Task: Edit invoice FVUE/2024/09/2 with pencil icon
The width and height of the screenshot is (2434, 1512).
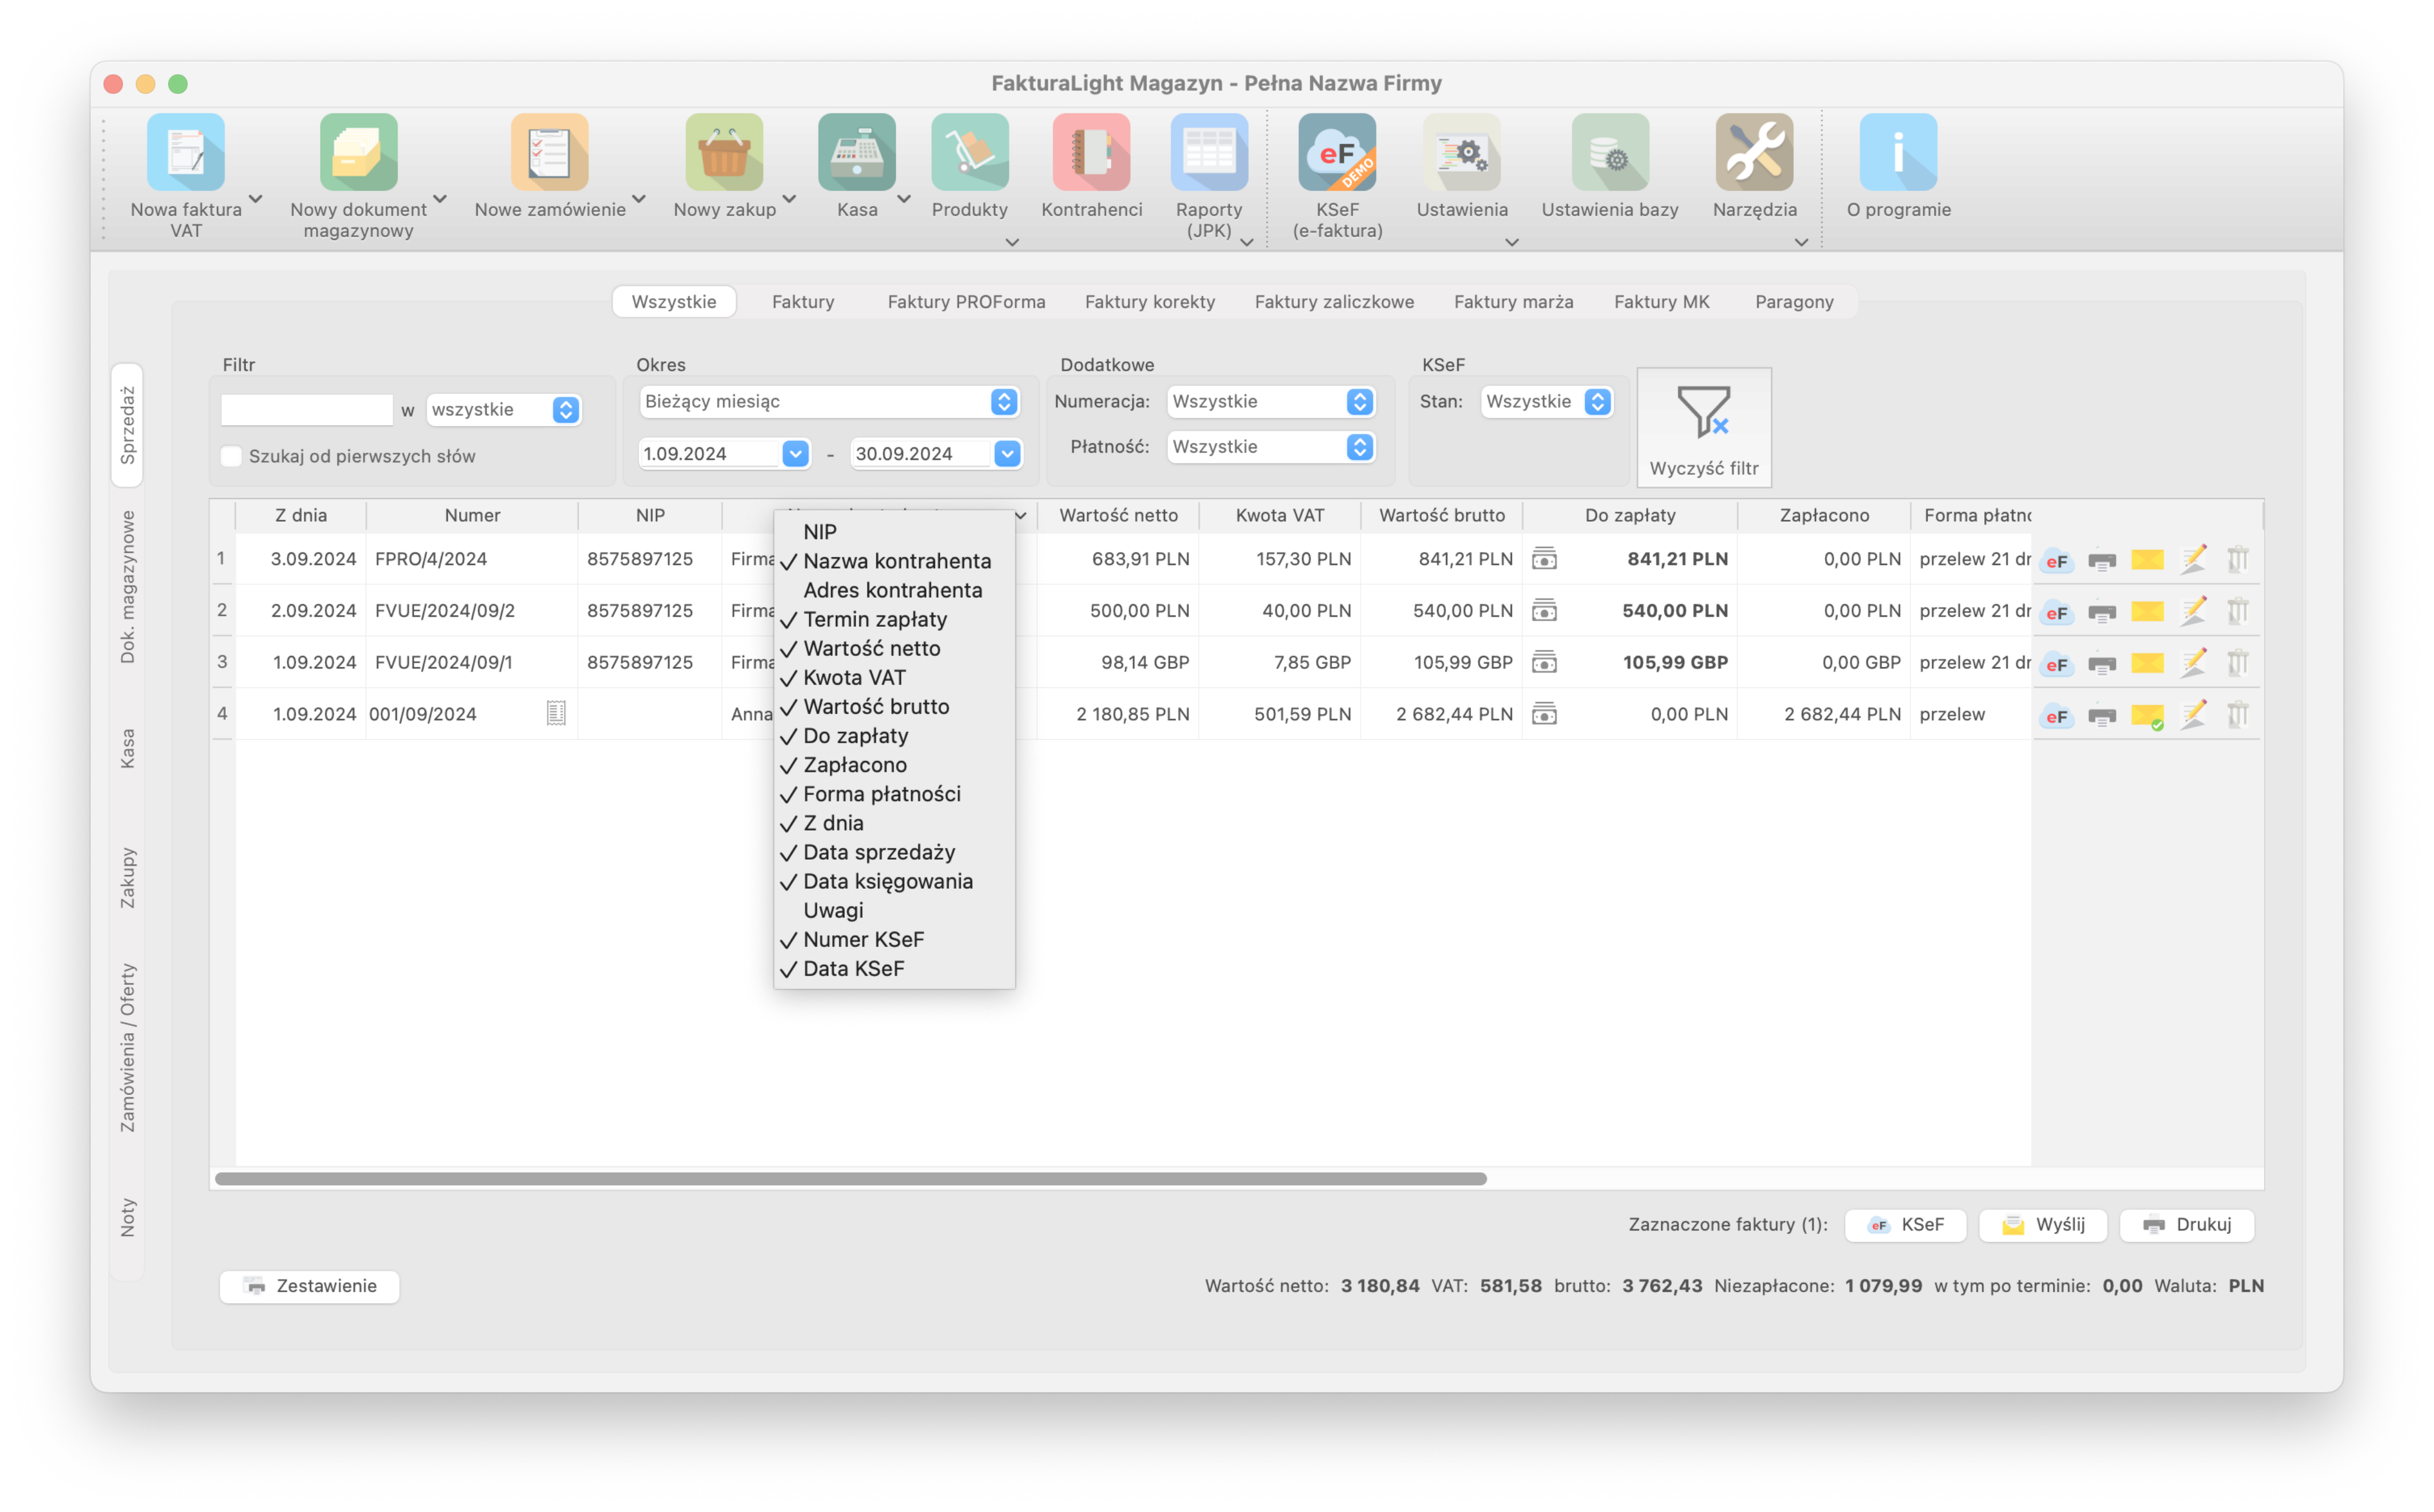Action: coord(2192,610)
